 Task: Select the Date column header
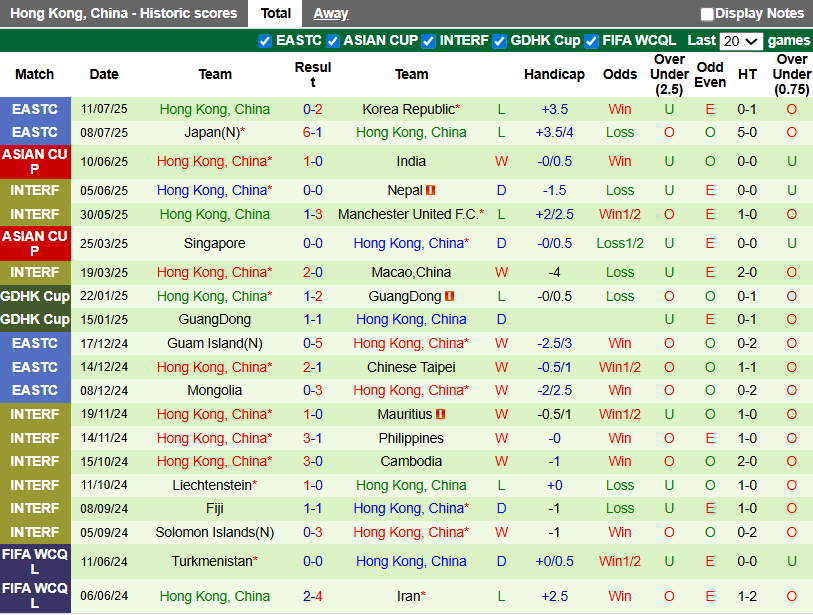[104, 74]
